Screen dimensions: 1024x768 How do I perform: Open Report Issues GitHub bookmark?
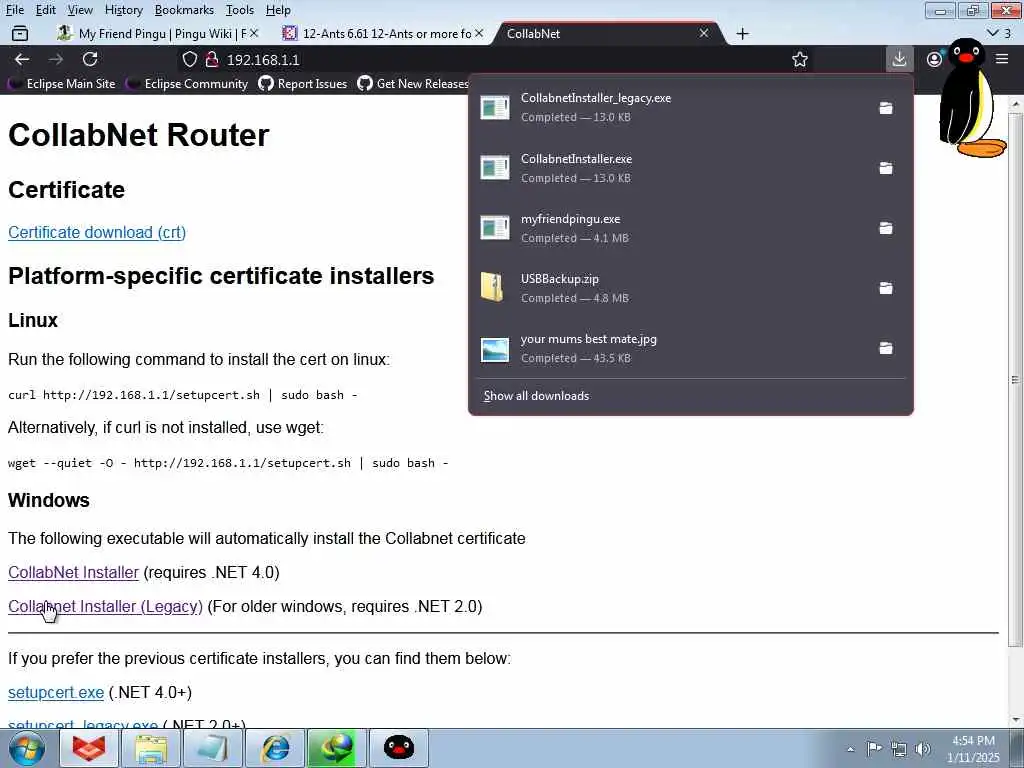(303, 84)
